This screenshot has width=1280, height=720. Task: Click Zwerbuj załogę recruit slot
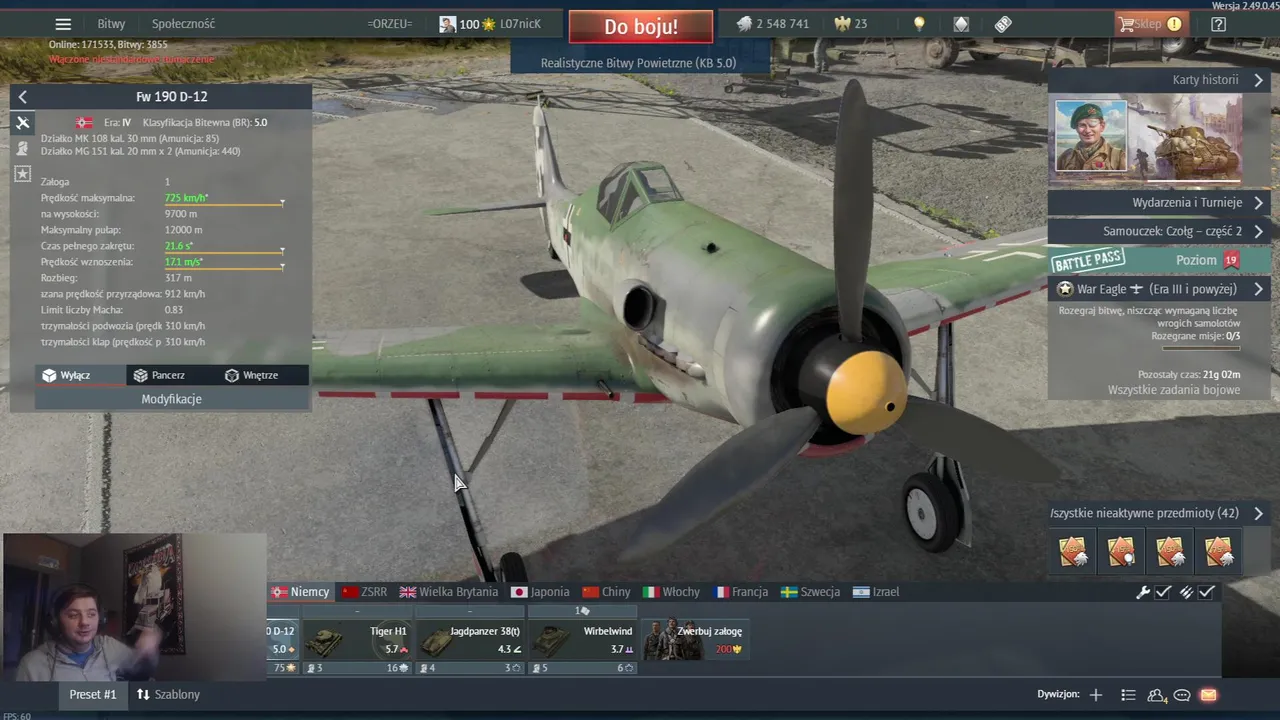pos(695,640)
